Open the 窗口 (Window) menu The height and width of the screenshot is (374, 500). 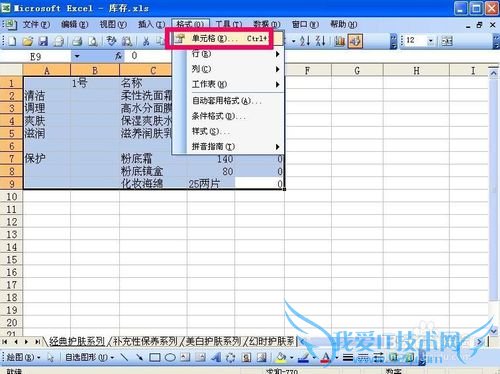(x=305, y=25)
